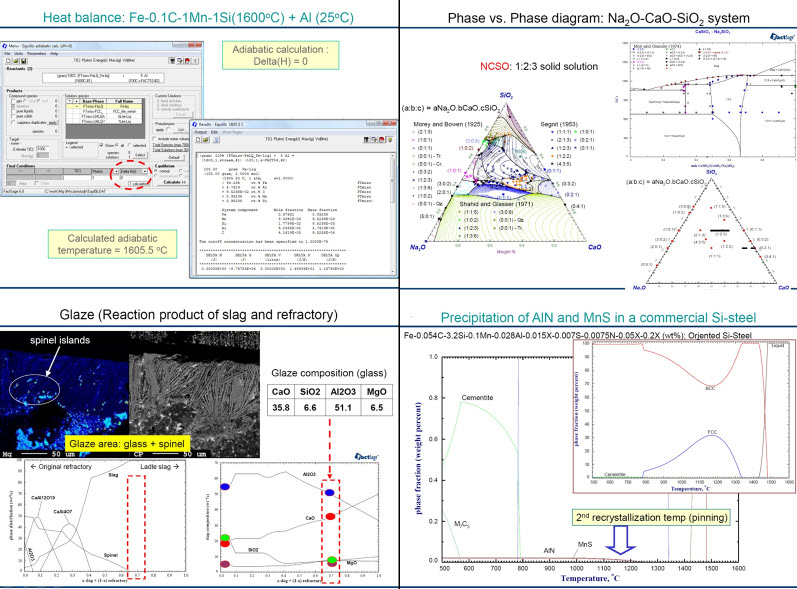The width and height of the screenshot is (797, 589).
Task: Select the FTmisc-FCC solution species row
Action: (104, 111)
